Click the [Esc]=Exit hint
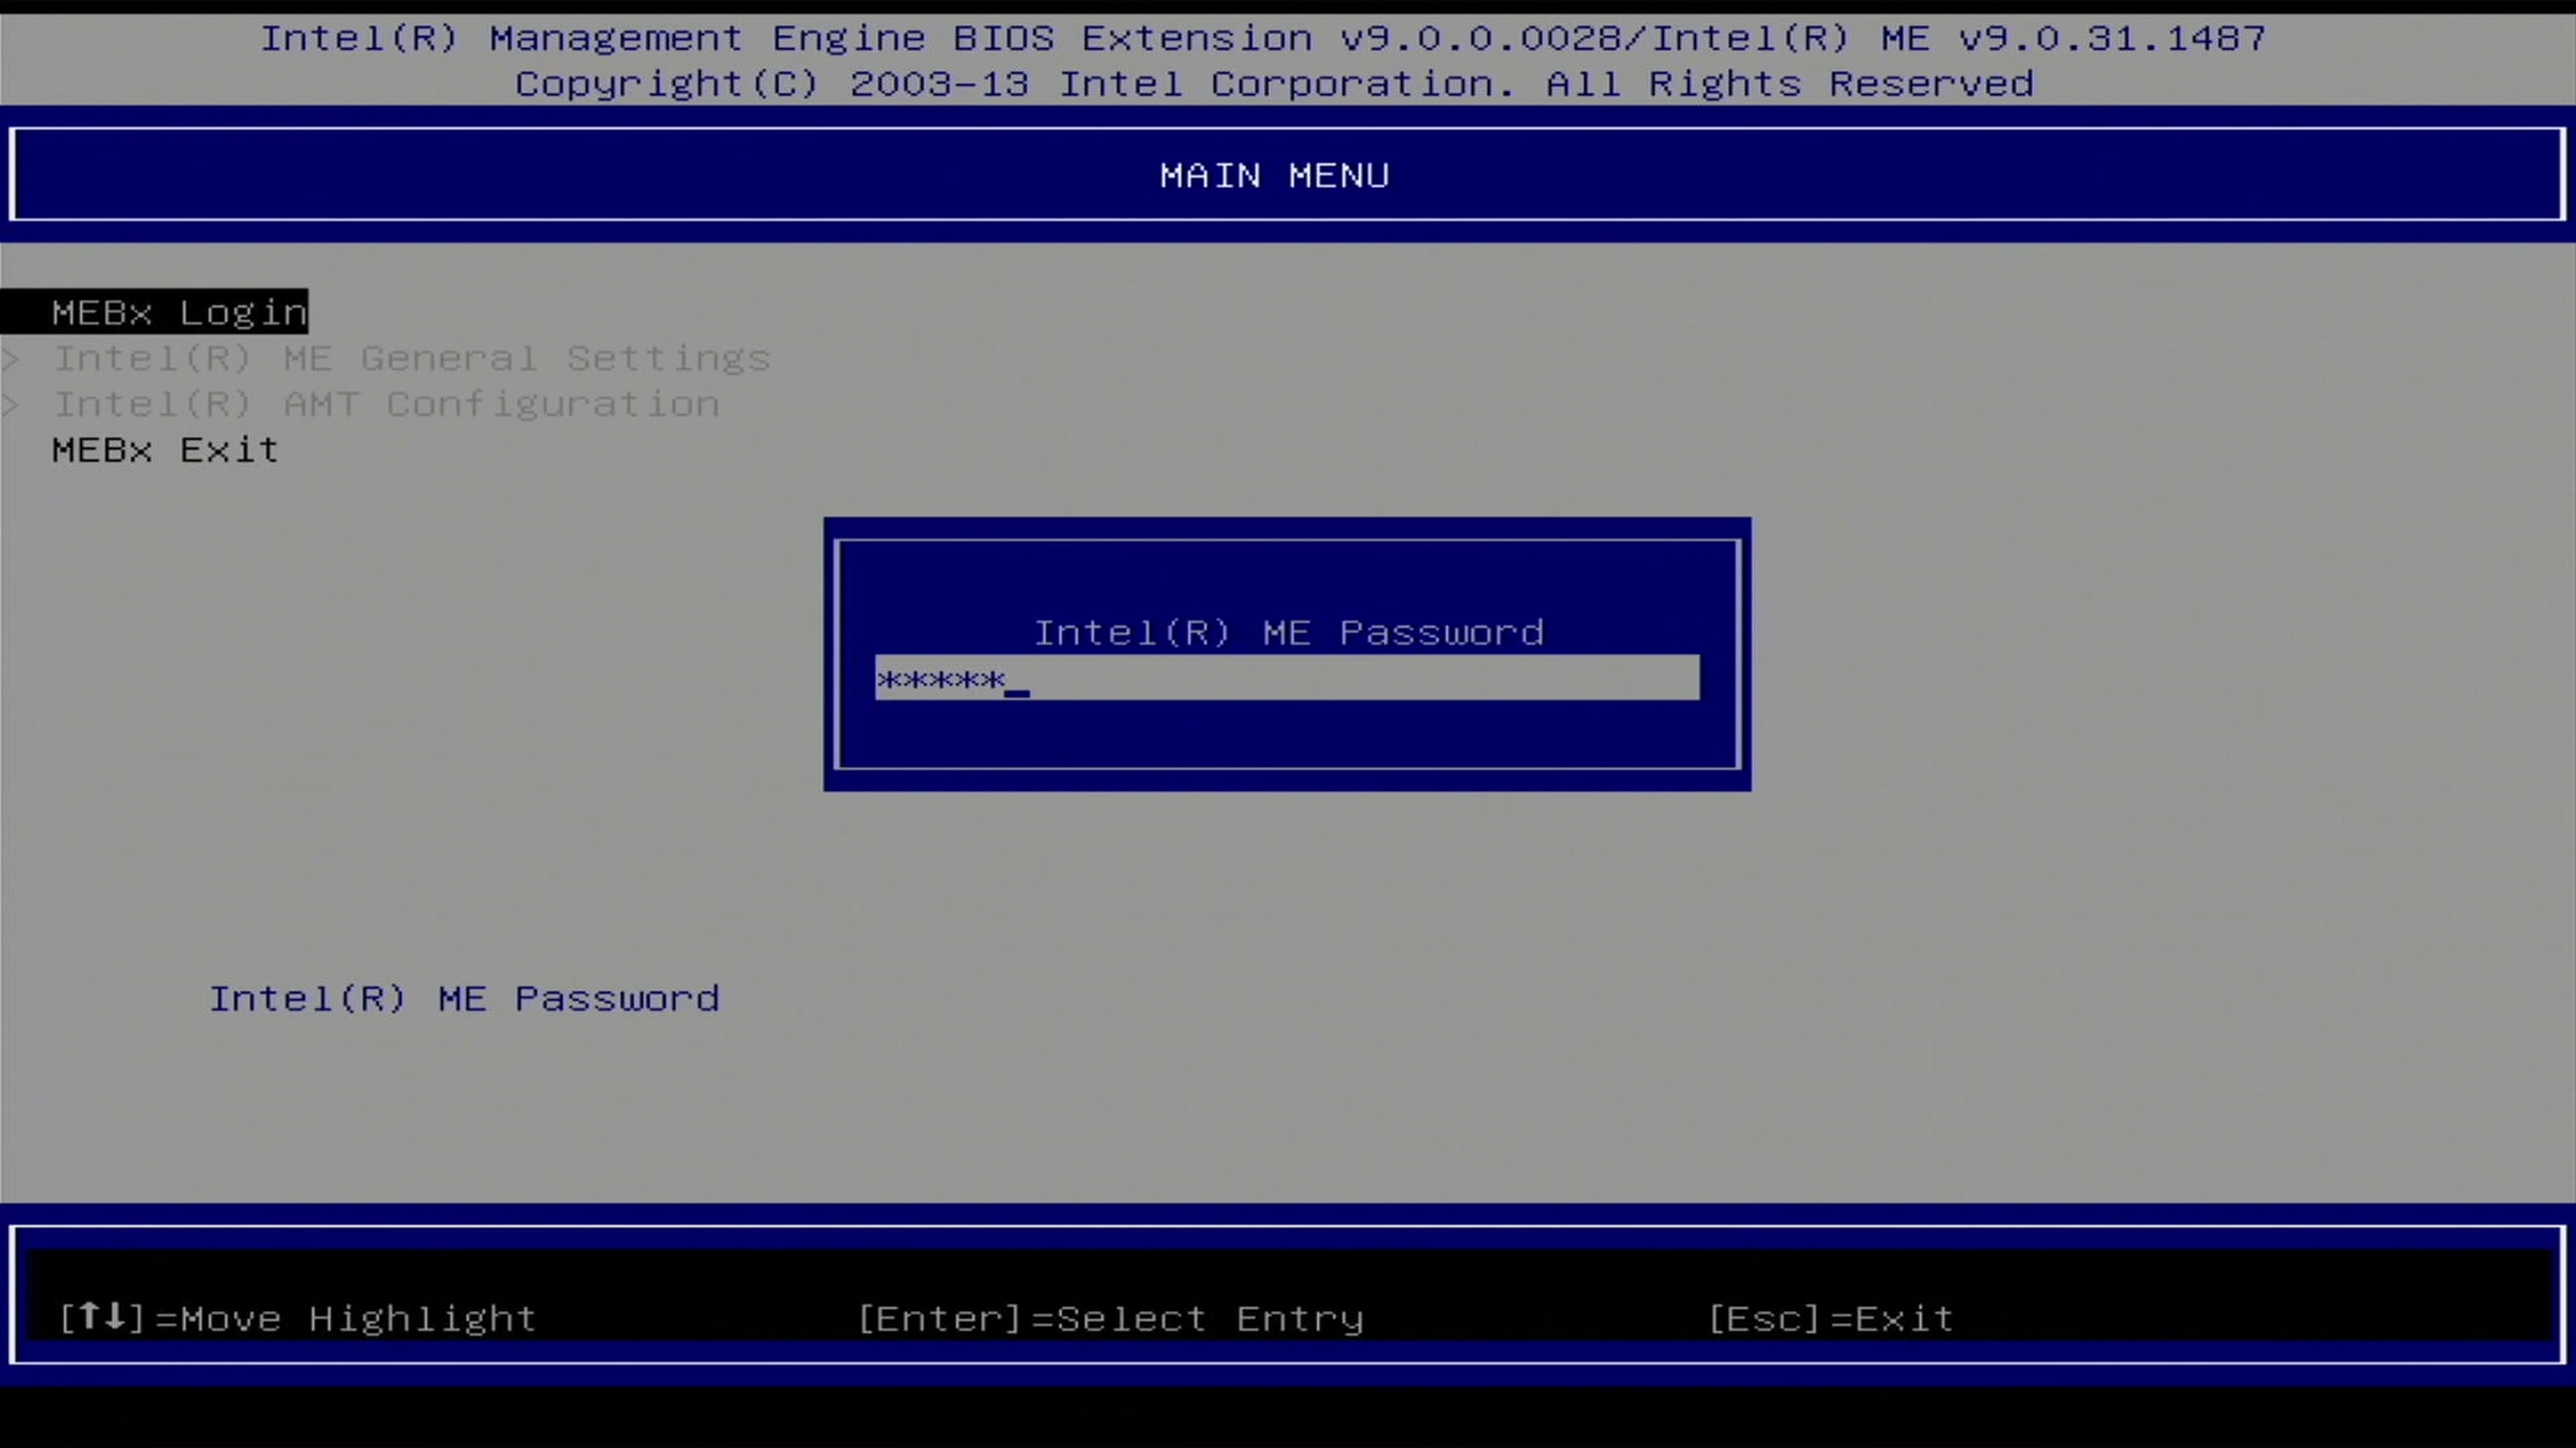 click(1830, 1318)
